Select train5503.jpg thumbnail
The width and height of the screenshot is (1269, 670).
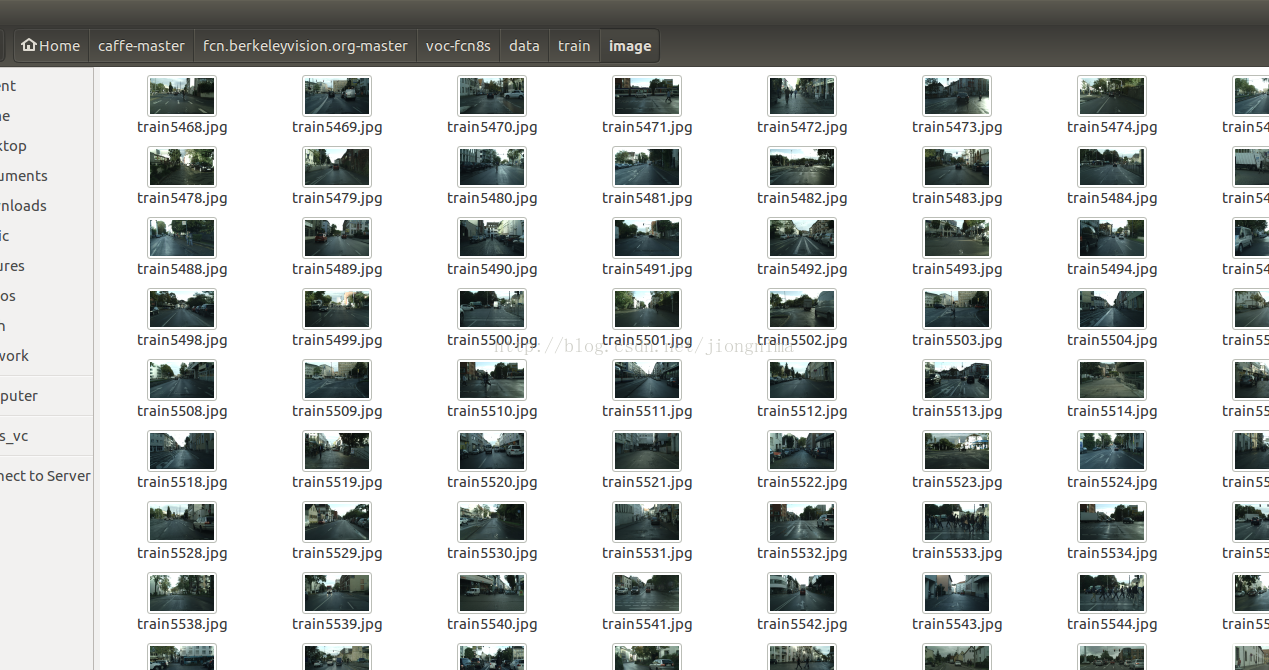[x=957, y=309]
